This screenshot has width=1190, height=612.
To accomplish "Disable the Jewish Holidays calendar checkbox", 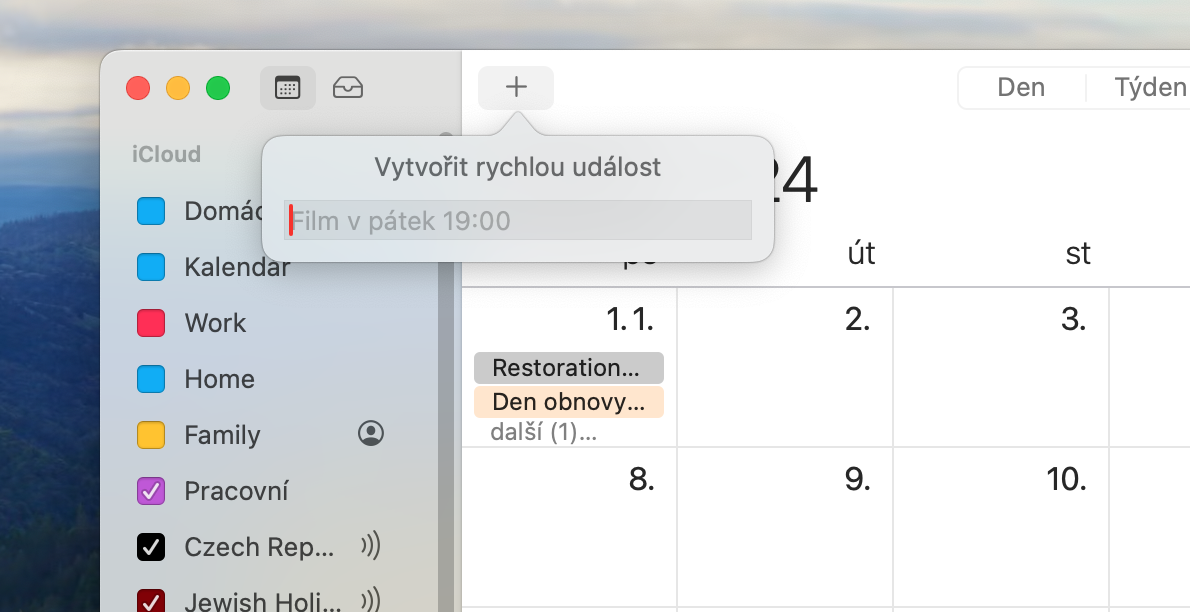I will pos(151,601).
